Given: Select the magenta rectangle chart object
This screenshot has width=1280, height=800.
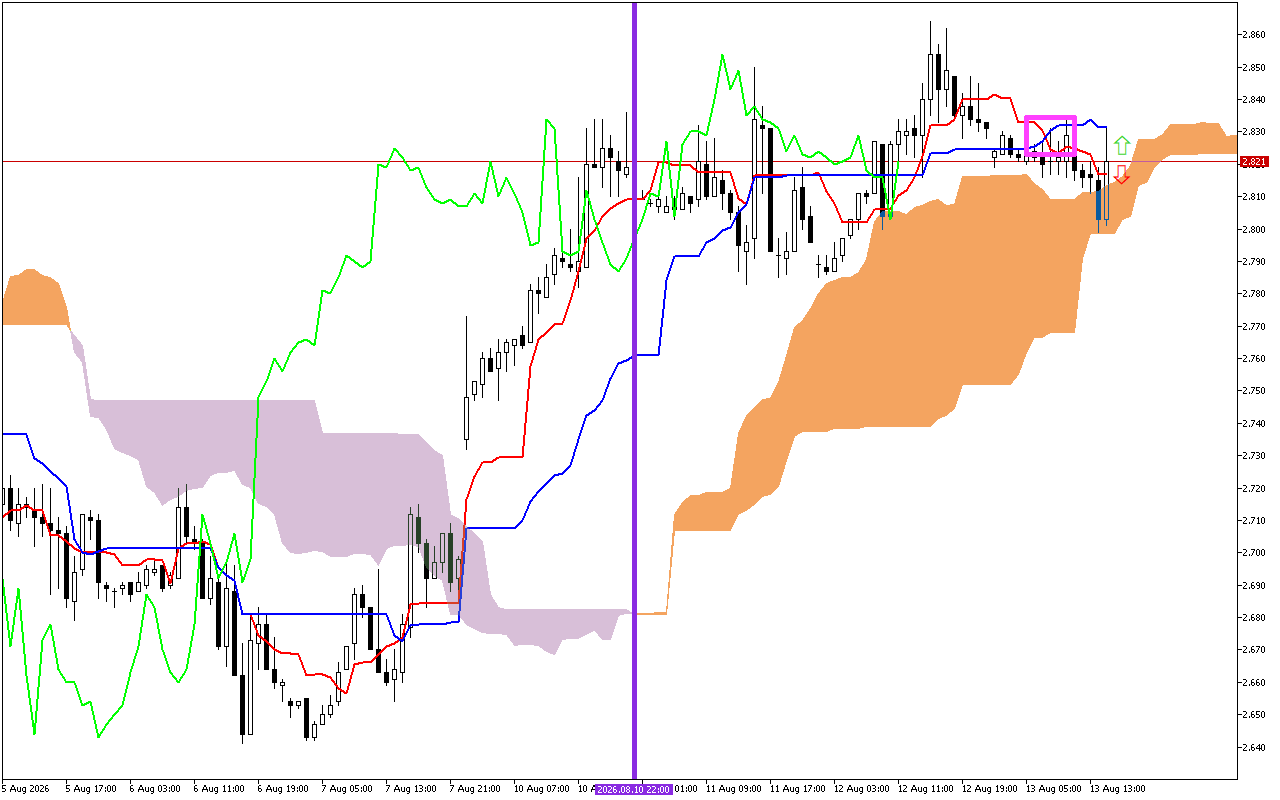Looking at the screenshot, I should [1050, 137].
